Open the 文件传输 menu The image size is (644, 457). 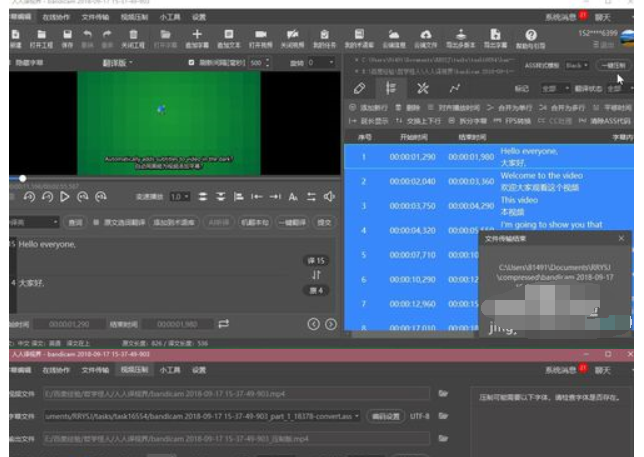tap(96, 17)
